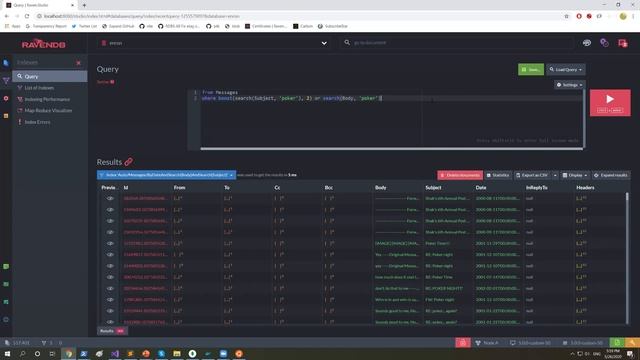Click the Expand results button
The height and width of the screenshot is (360, 640).
coord(611,175)
